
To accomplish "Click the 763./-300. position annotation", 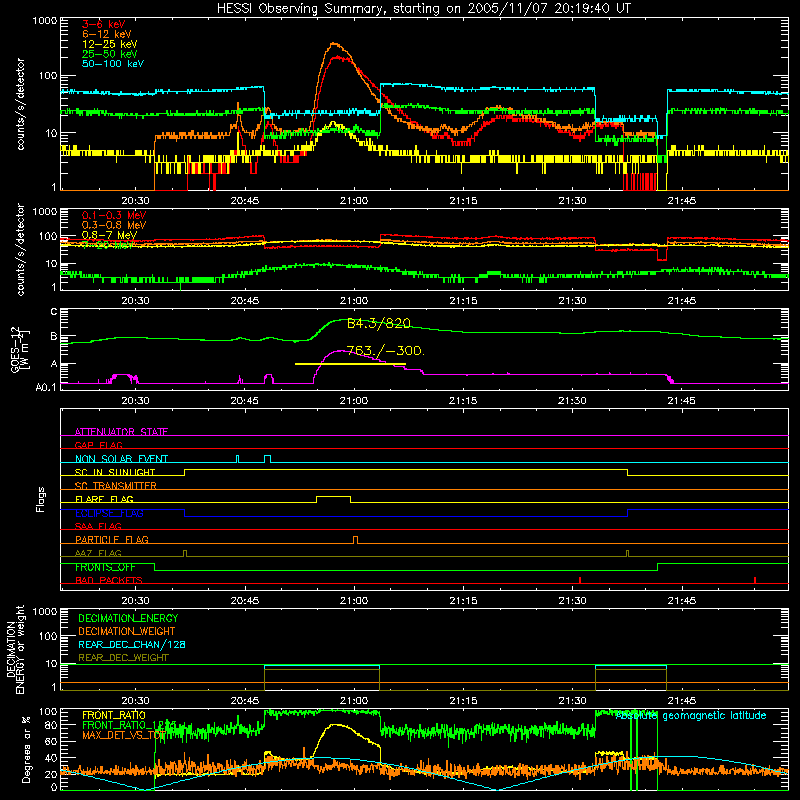I will coord(385,350).
